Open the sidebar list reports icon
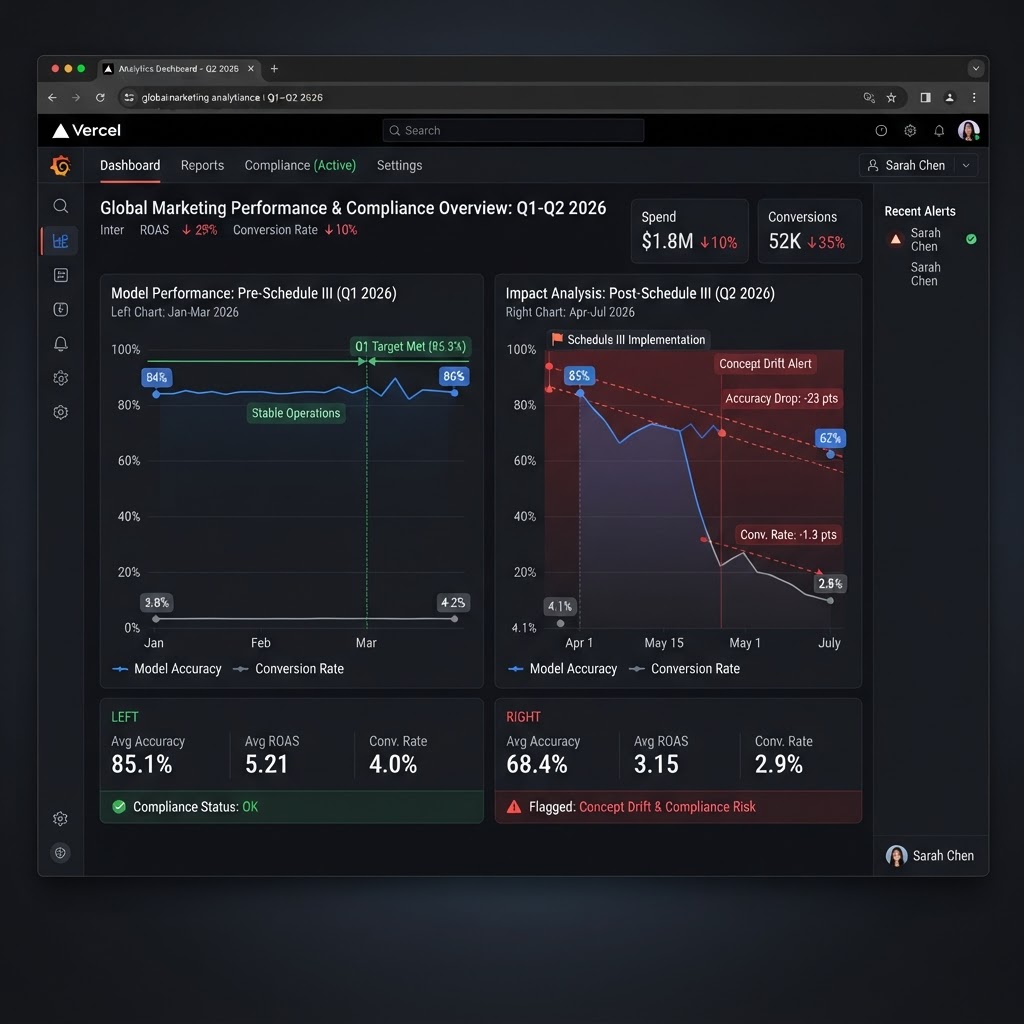The width and height of the screenshot is (1024, 1024). pos(61,275)
